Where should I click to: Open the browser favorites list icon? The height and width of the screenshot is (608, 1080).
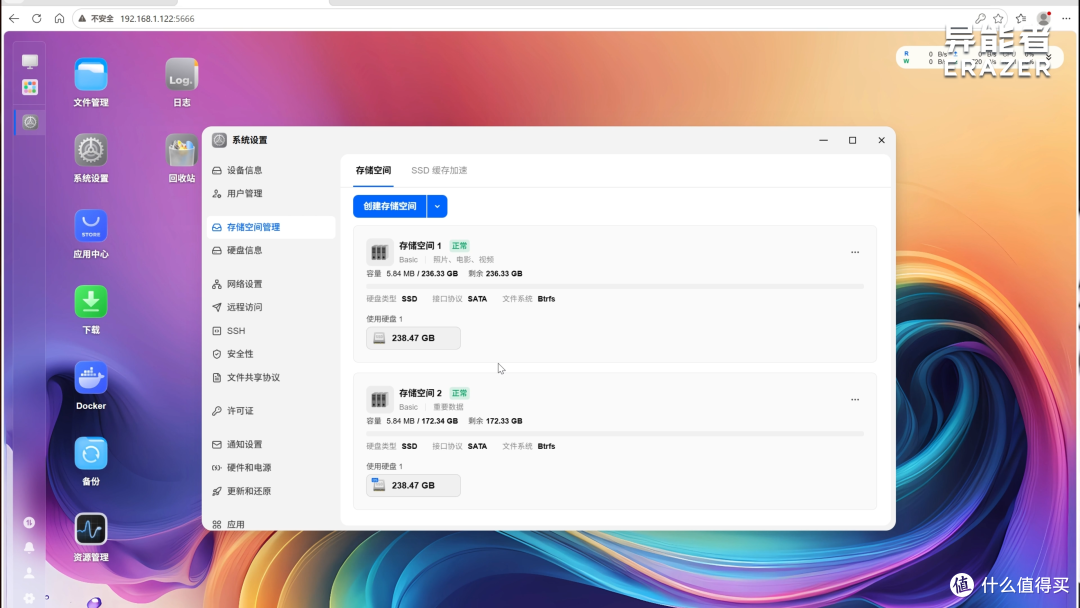(1021, 19)
